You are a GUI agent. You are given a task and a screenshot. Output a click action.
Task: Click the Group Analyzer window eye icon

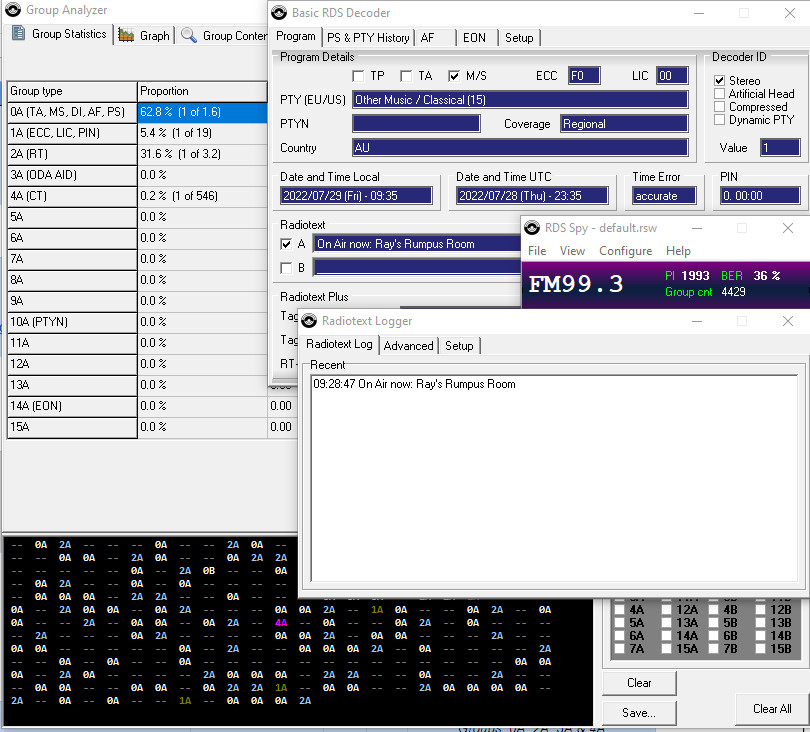tap(12, 10)
